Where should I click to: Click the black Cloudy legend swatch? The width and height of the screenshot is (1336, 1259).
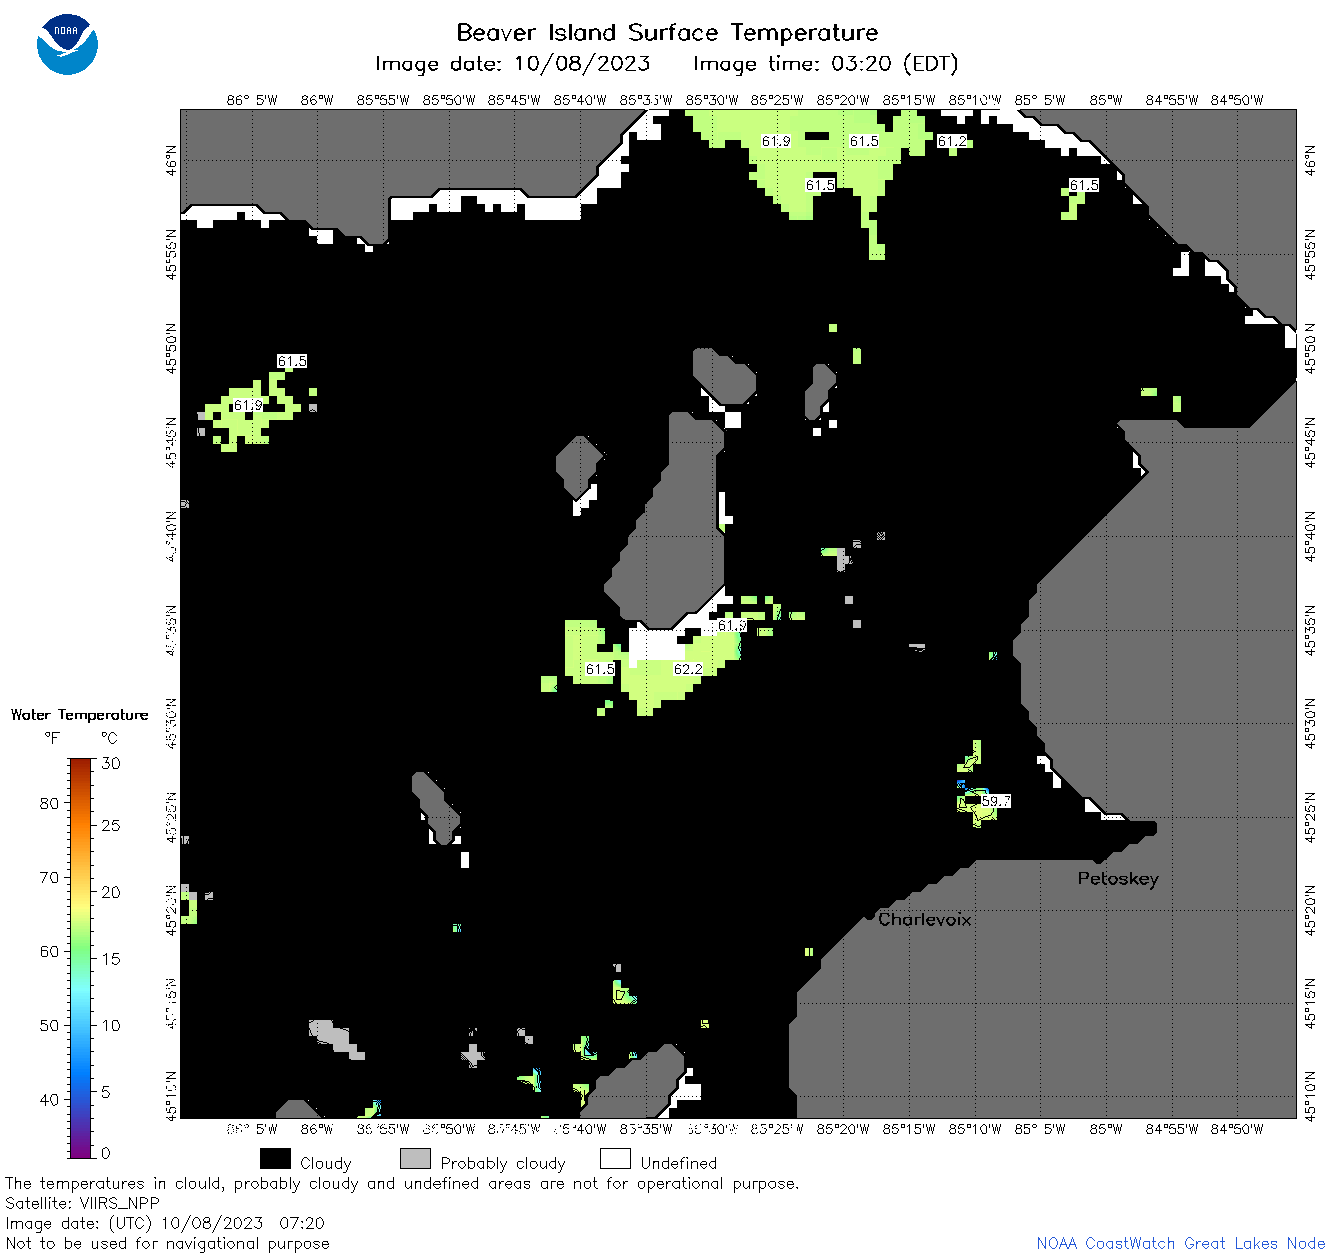click(275, 1159)
